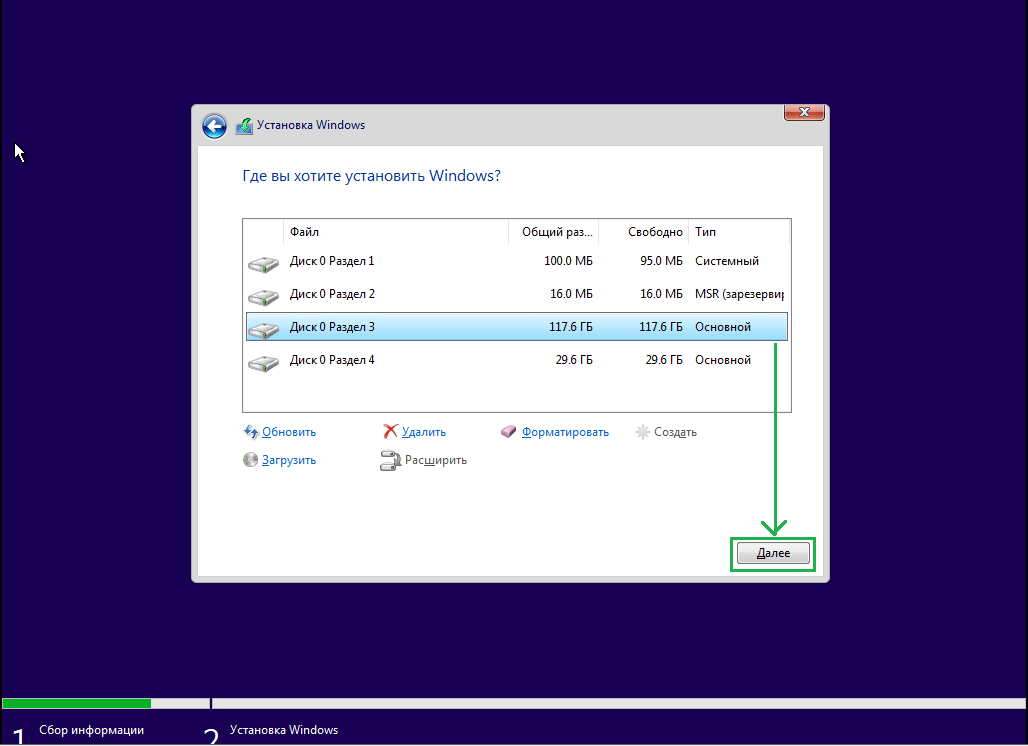
Task: Click the Общий раз... column header
Action: (x=553, y=232)
